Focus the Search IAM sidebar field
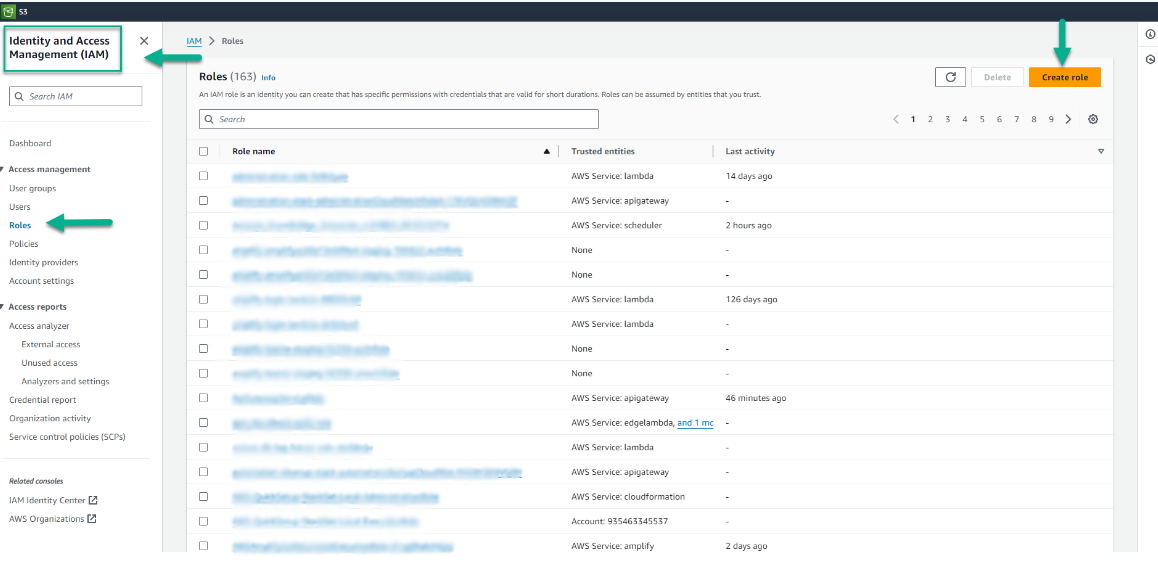The image size is (1158, 562). pyautogui.click(x=76, y=96)
